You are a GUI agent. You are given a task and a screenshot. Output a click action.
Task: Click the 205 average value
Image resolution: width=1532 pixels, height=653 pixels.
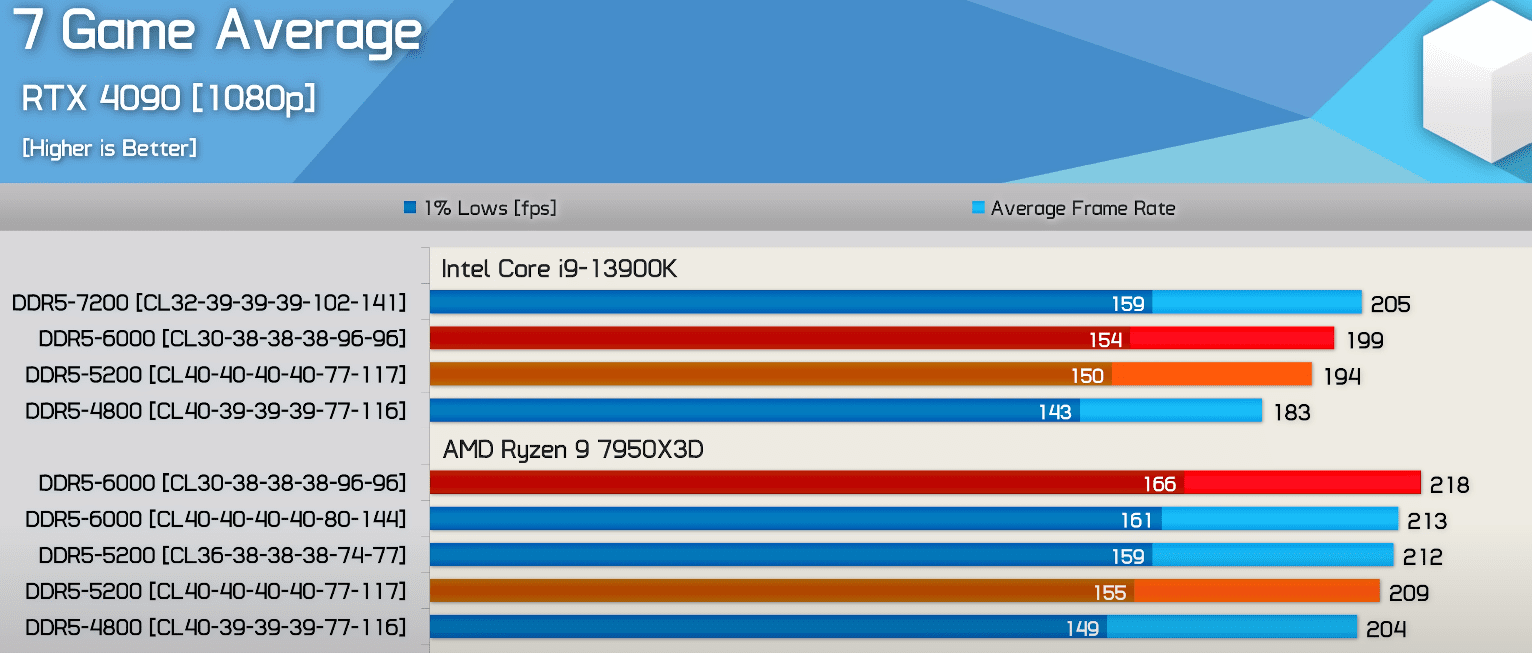1391,305
